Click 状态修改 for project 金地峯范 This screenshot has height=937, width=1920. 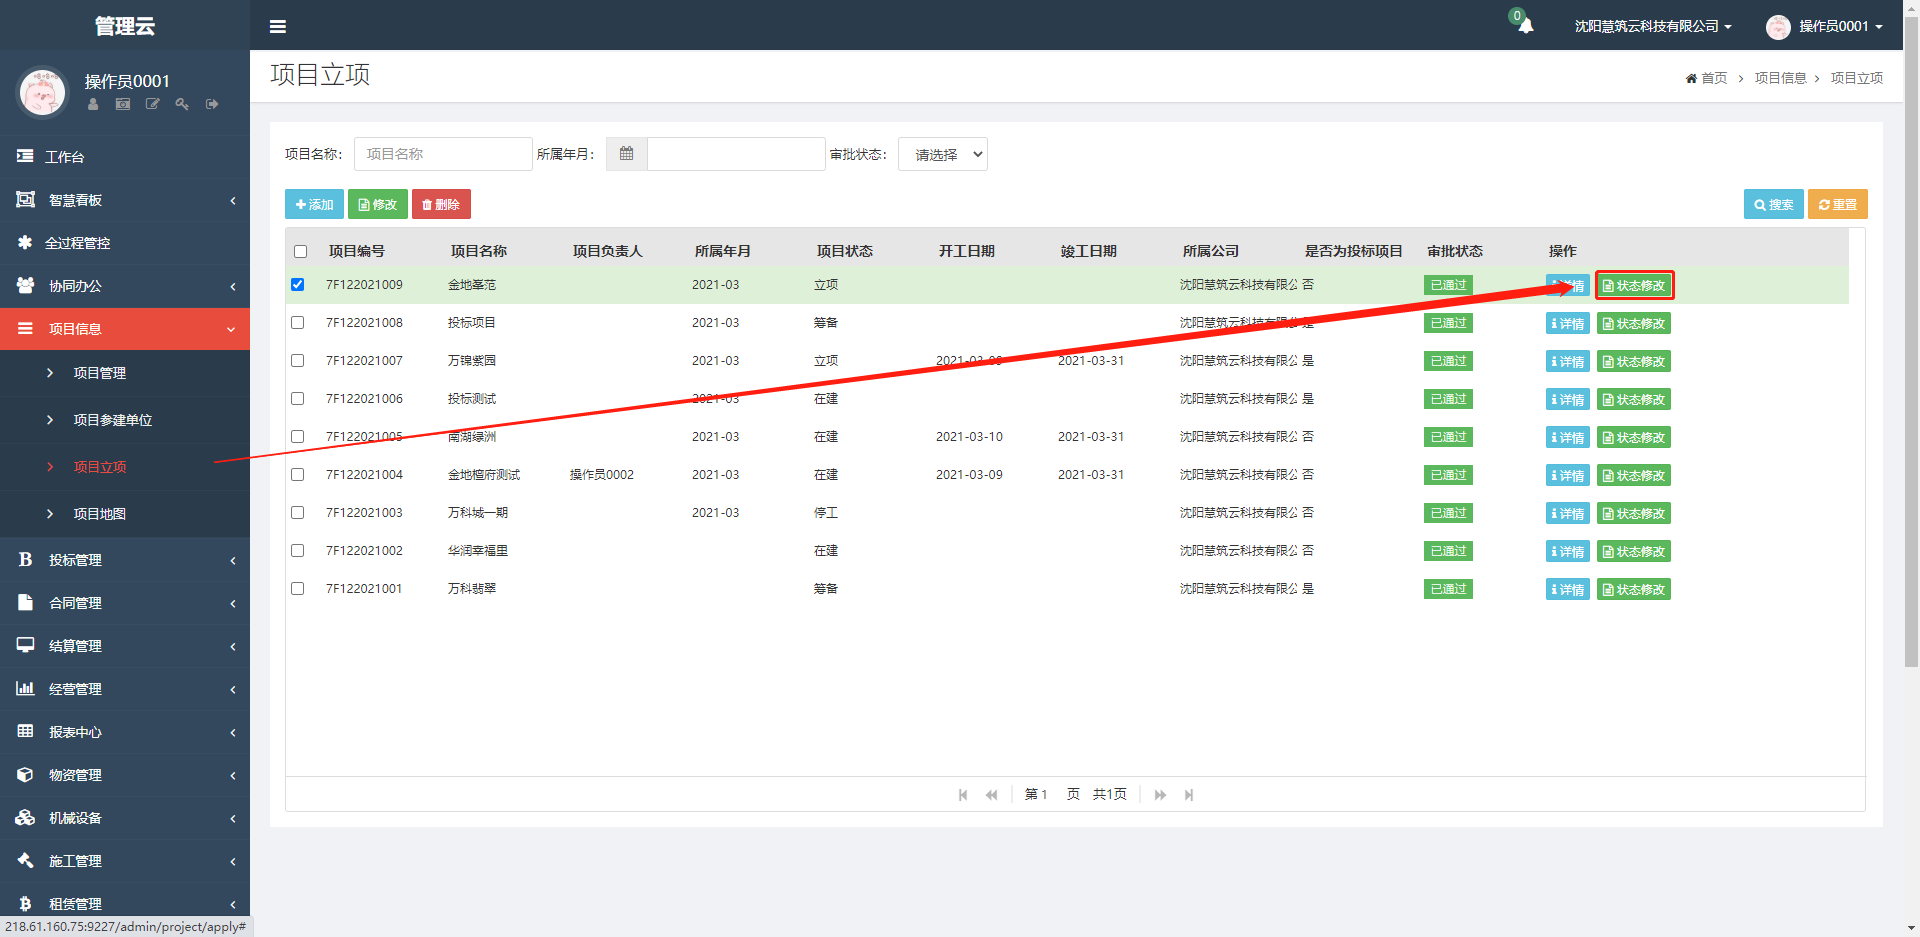(1634, 286)
